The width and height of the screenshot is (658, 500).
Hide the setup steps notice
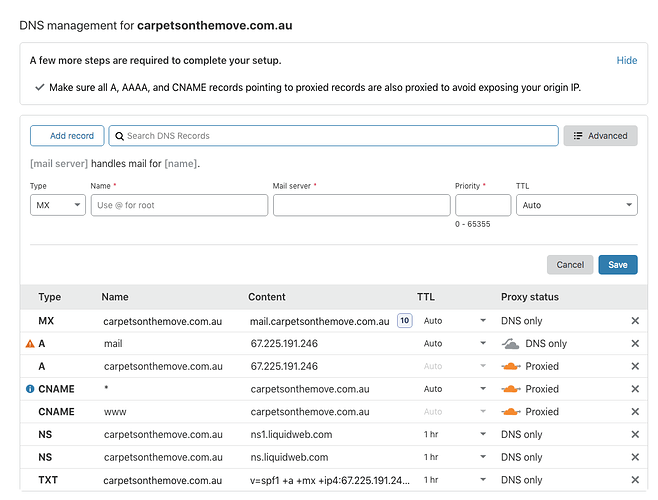[x=626, y=60]
